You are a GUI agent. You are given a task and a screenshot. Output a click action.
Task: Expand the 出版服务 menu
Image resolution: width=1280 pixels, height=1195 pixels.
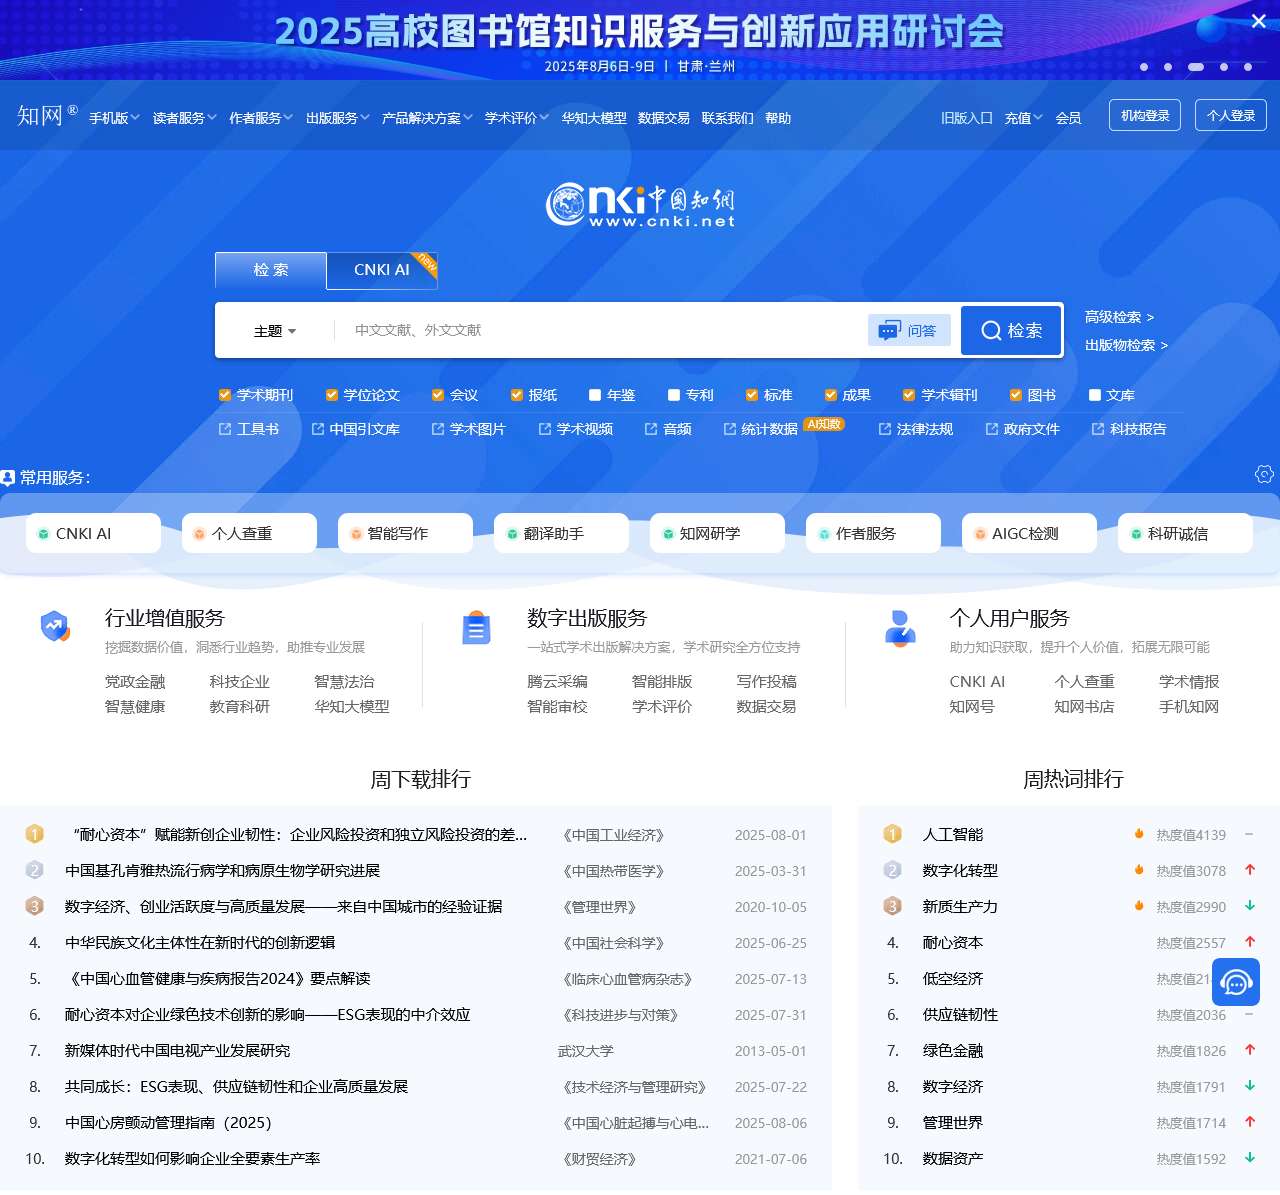tap(338, 118)
